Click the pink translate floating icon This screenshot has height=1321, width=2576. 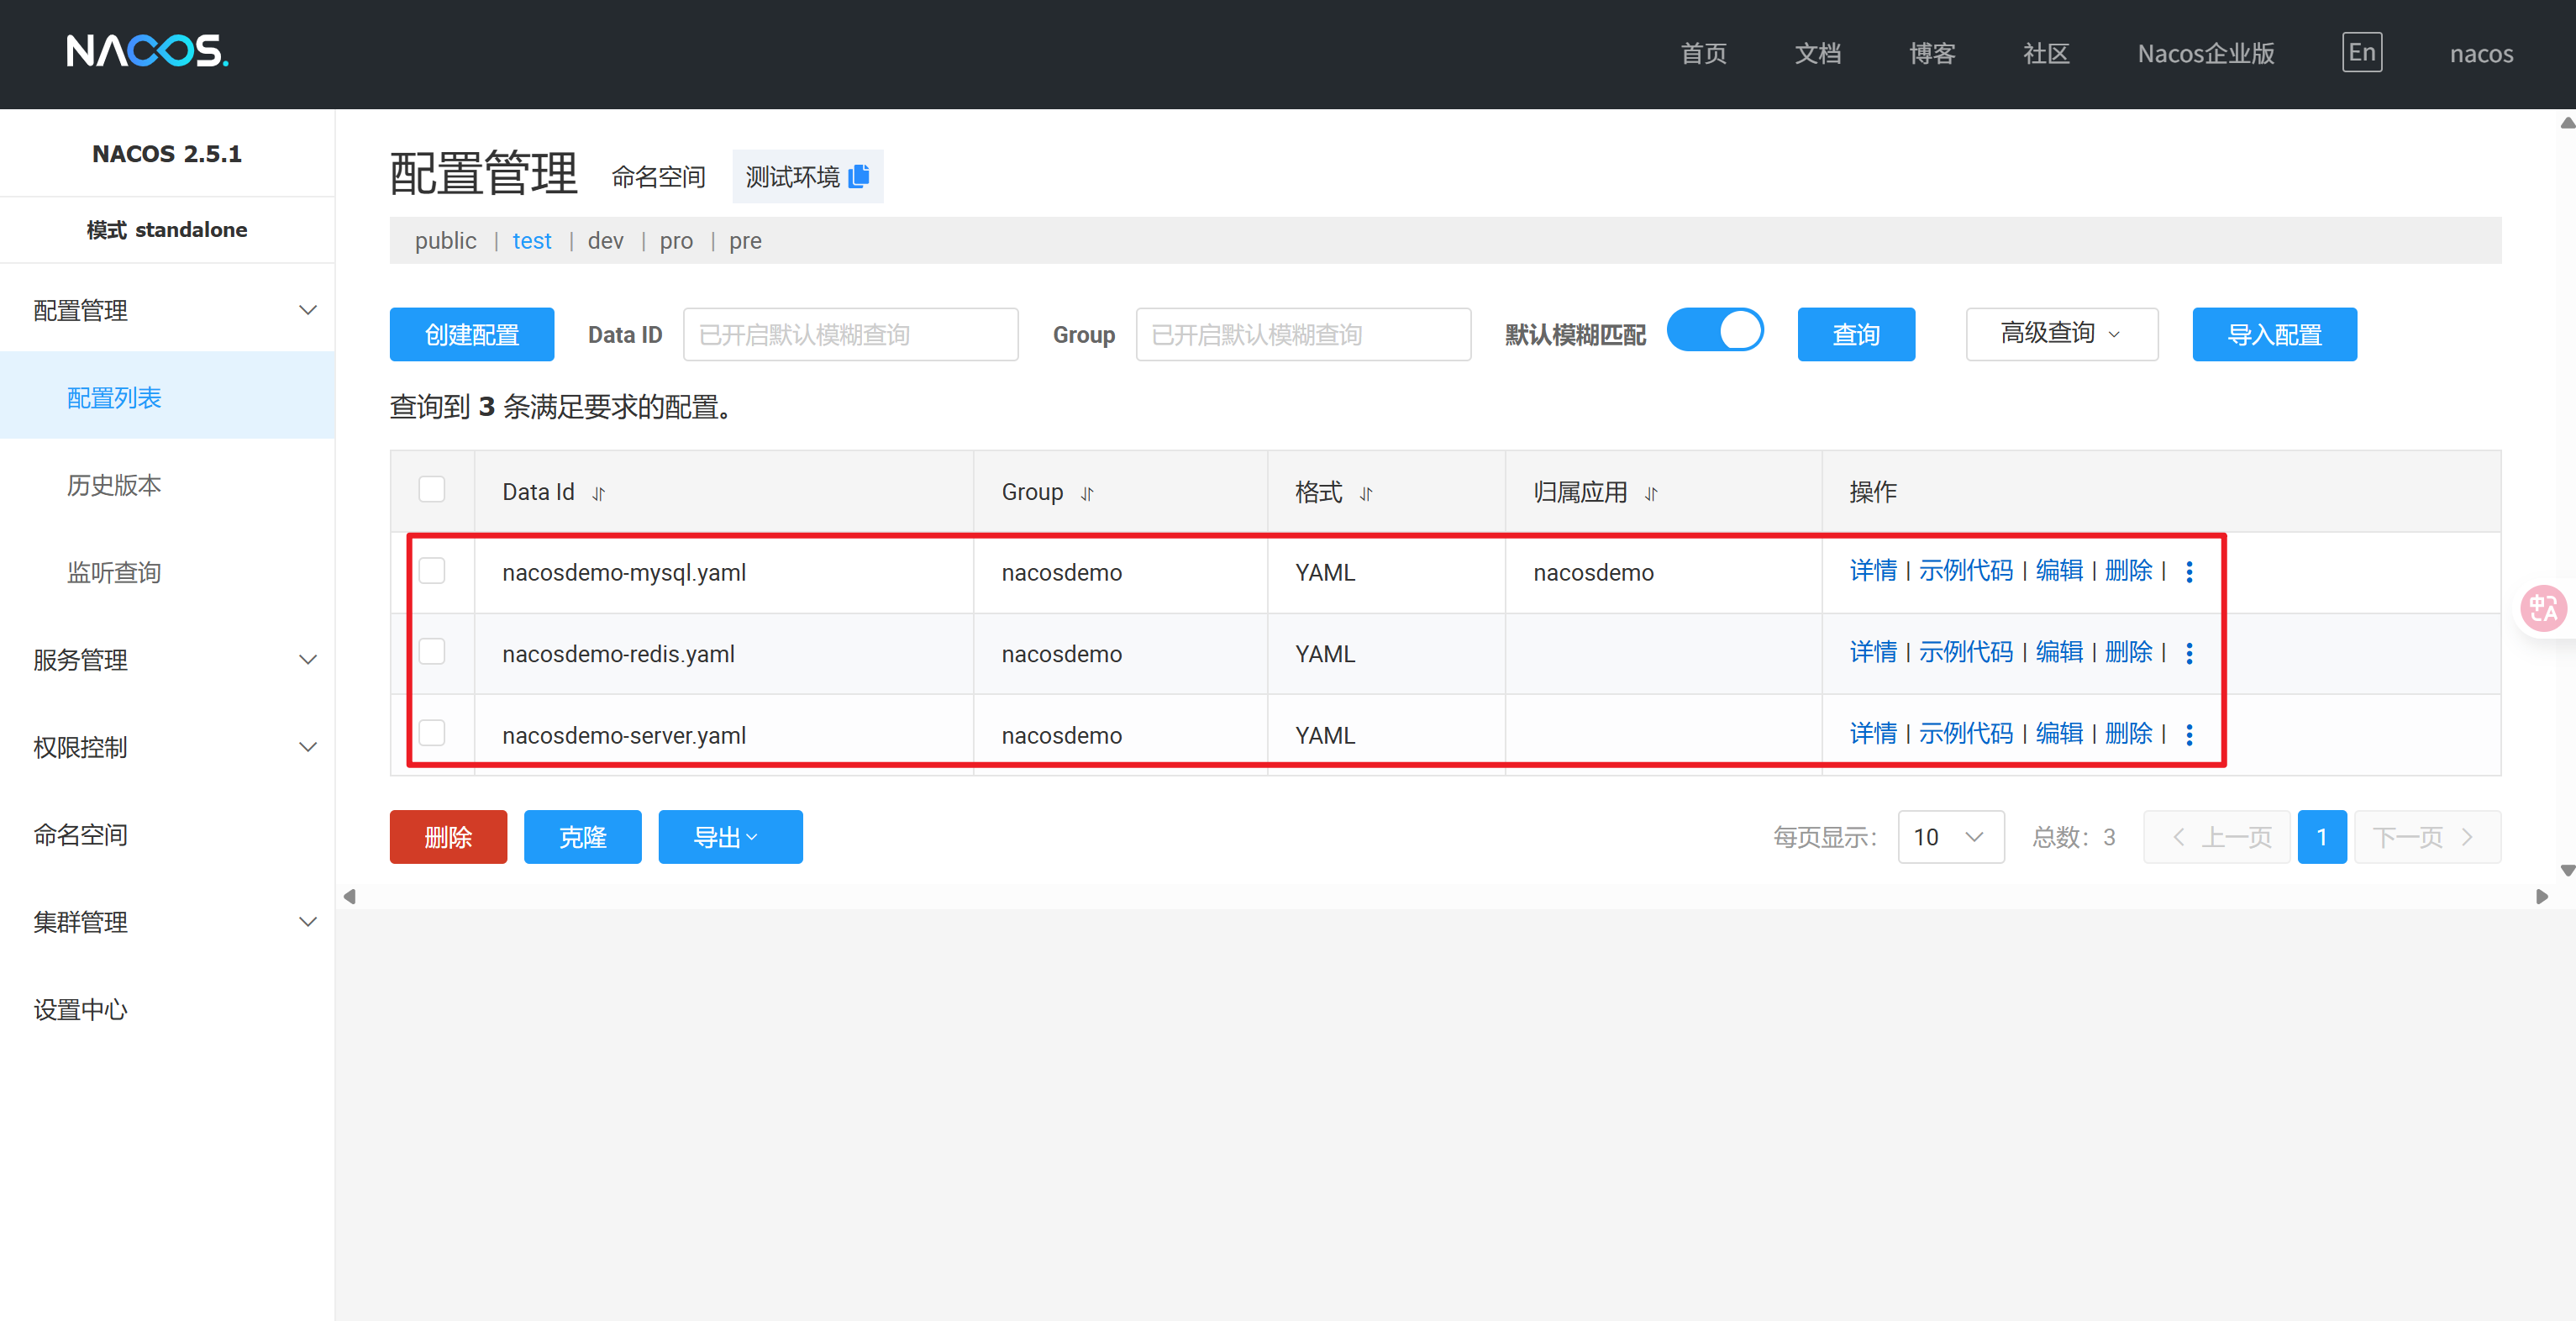point(2542,608)
